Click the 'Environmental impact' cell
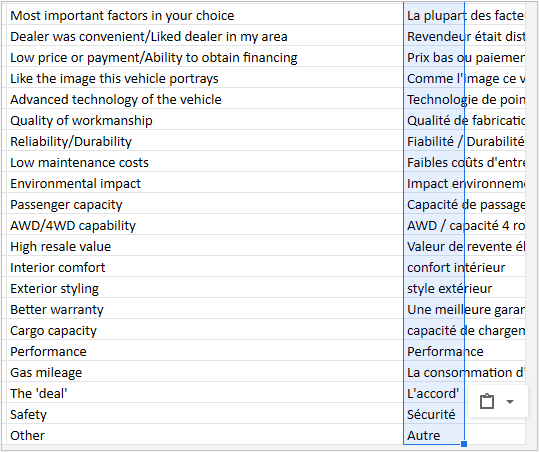This screenshot has width=539, height=452. pos(205,183)
